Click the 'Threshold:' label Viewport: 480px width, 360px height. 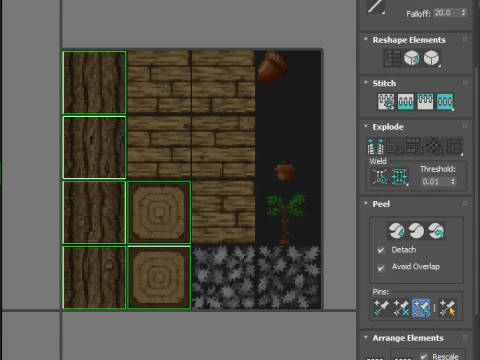[438, 169]
